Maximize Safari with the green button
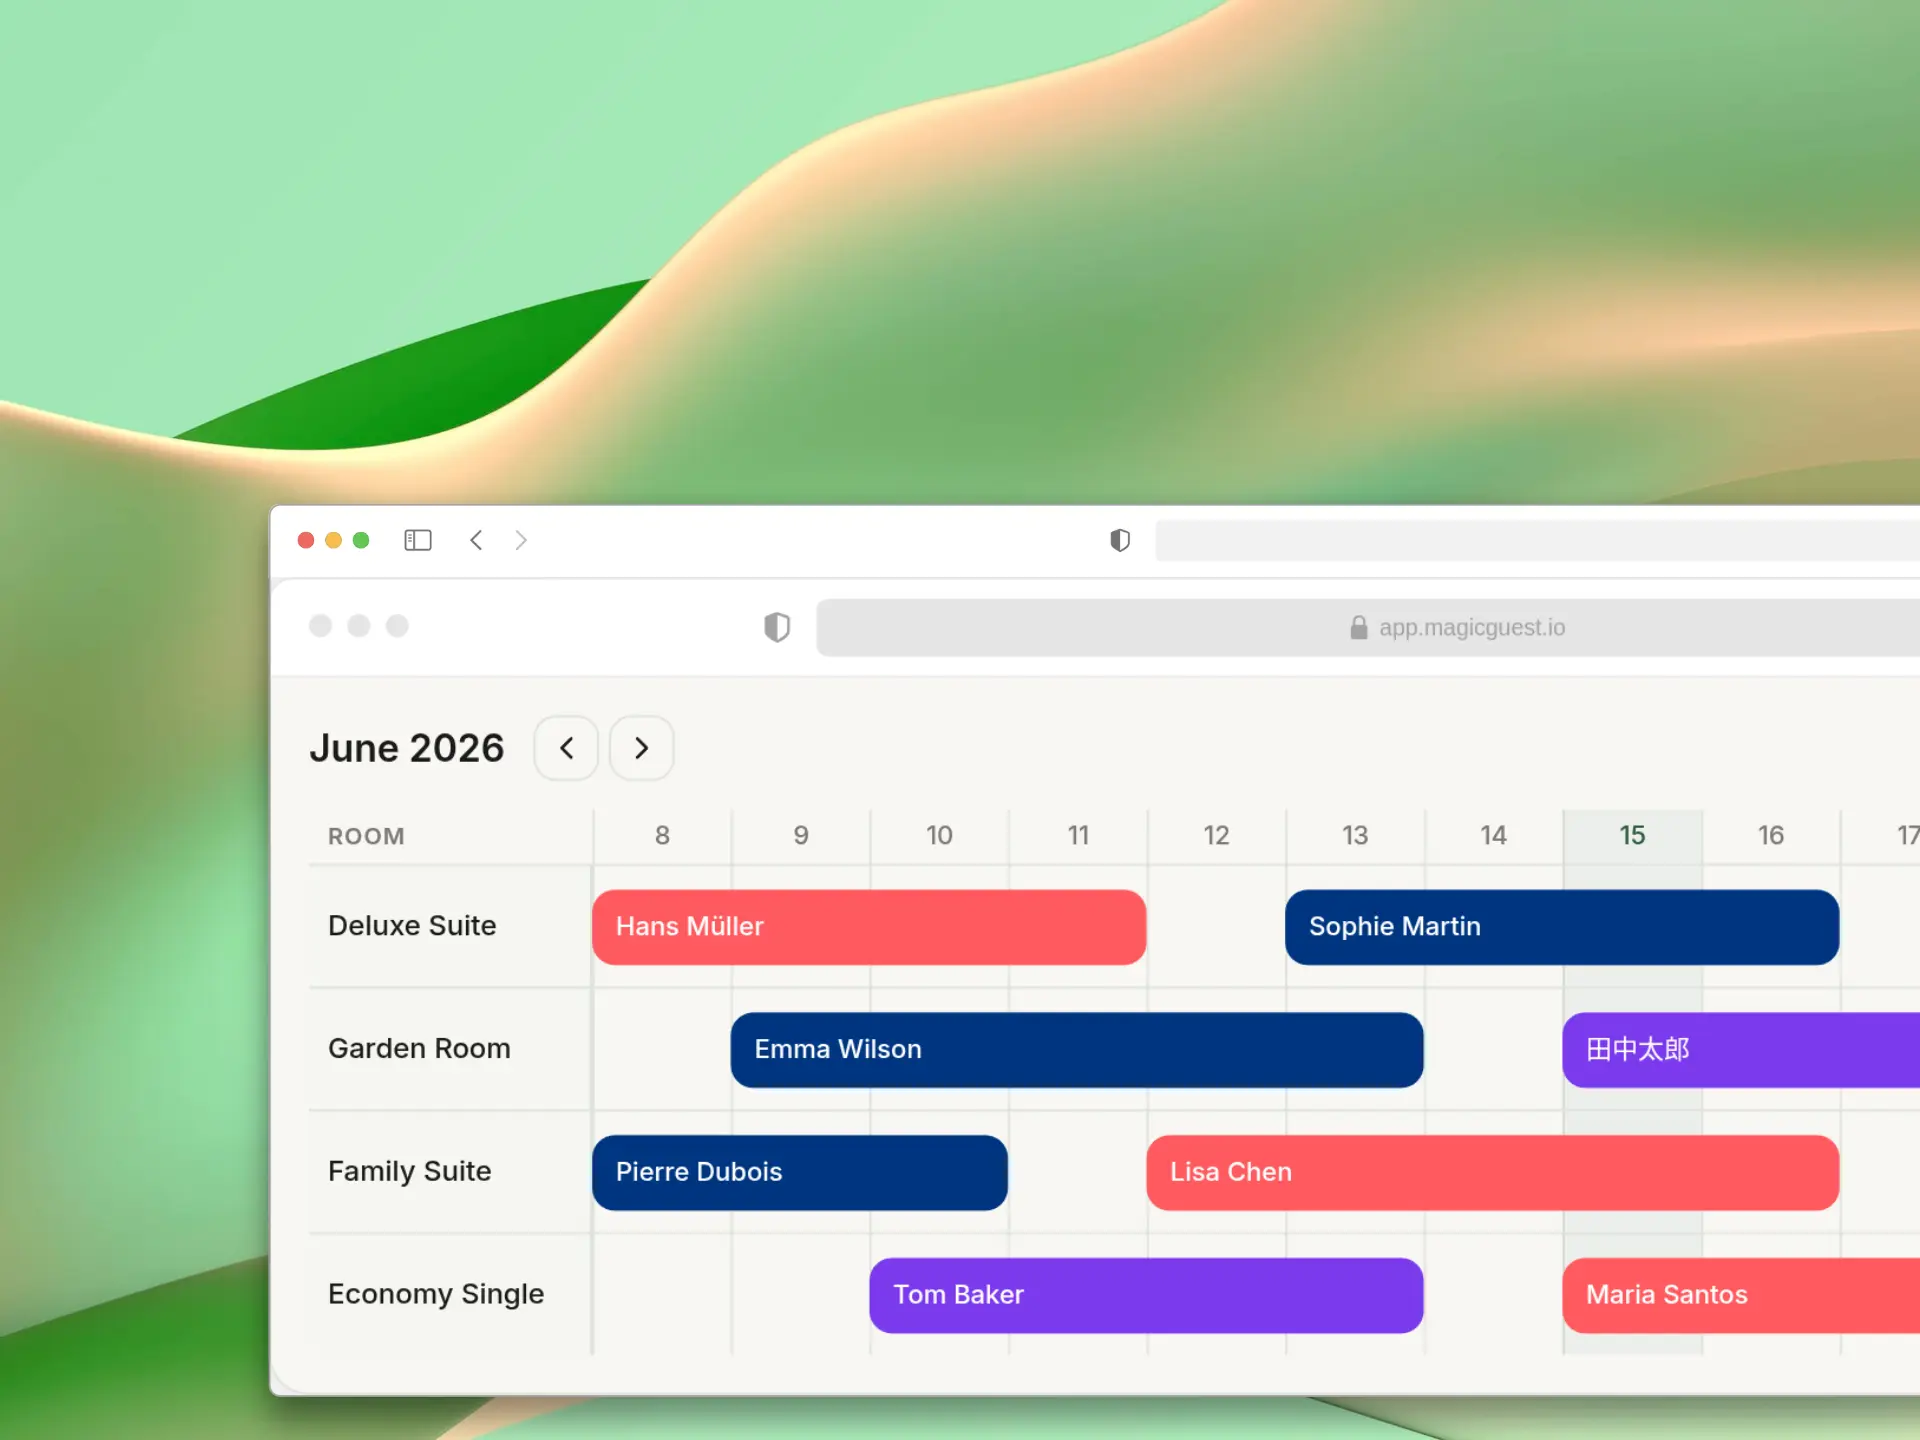1920x1440 pixels. point(361,540)
